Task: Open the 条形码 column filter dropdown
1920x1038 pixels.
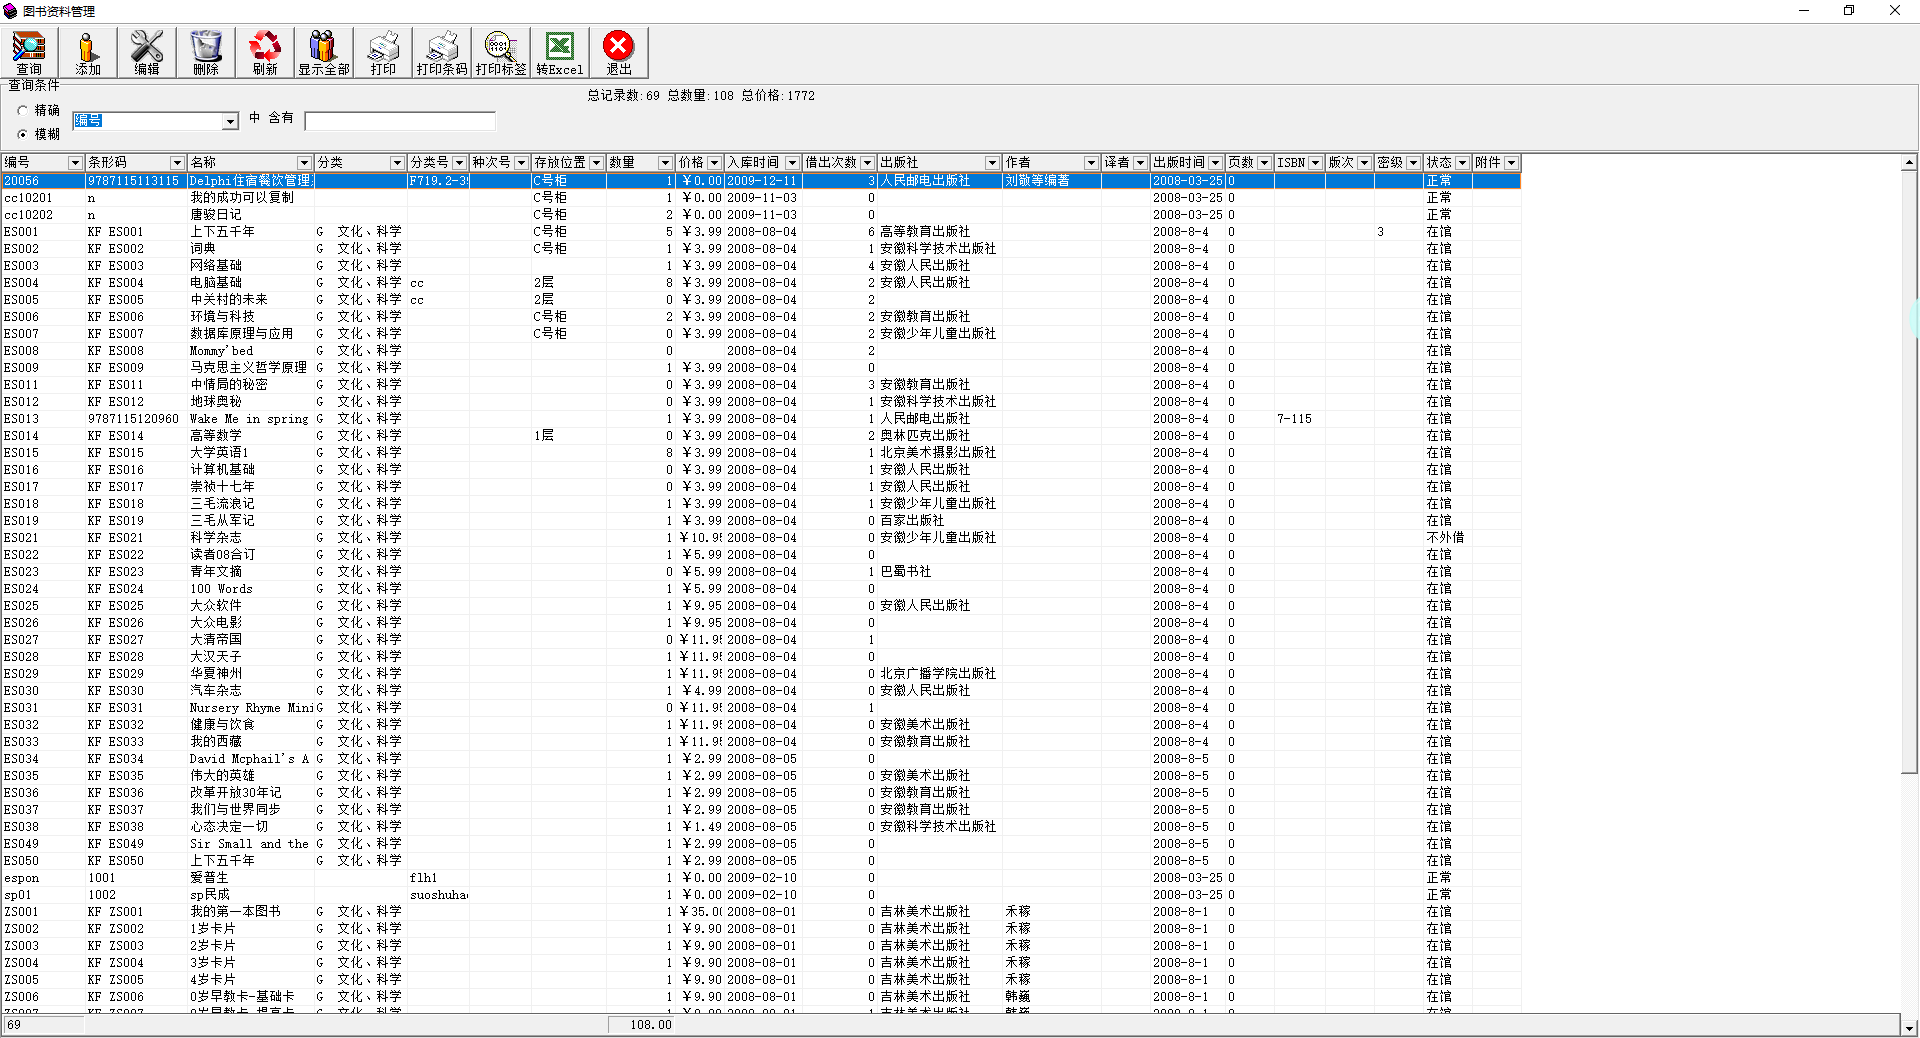Action: 177,163
